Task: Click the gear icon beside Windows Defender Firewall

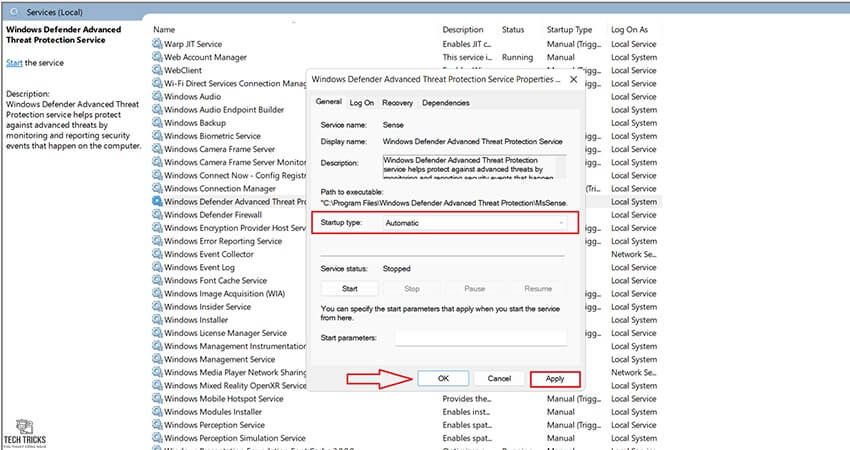Action: pyautogui.click(x=157, y=215)
